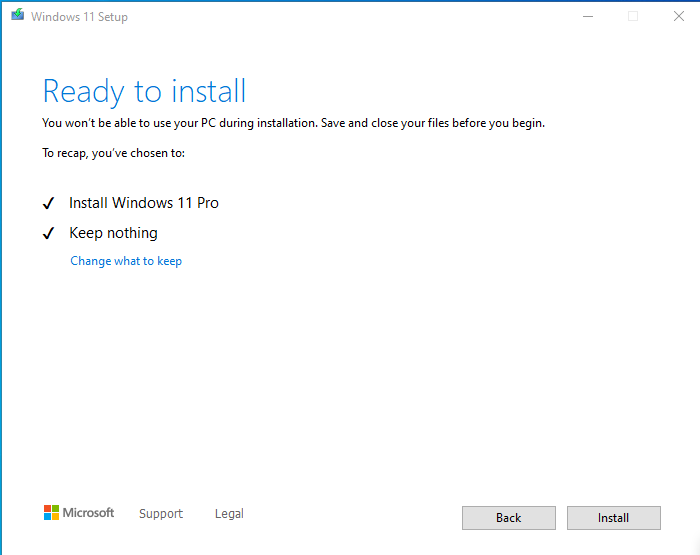This screenshot has height=555, width=700.
Task: Click the checkmark beside Install Windows 11 Pro
Action: [48, 203]
